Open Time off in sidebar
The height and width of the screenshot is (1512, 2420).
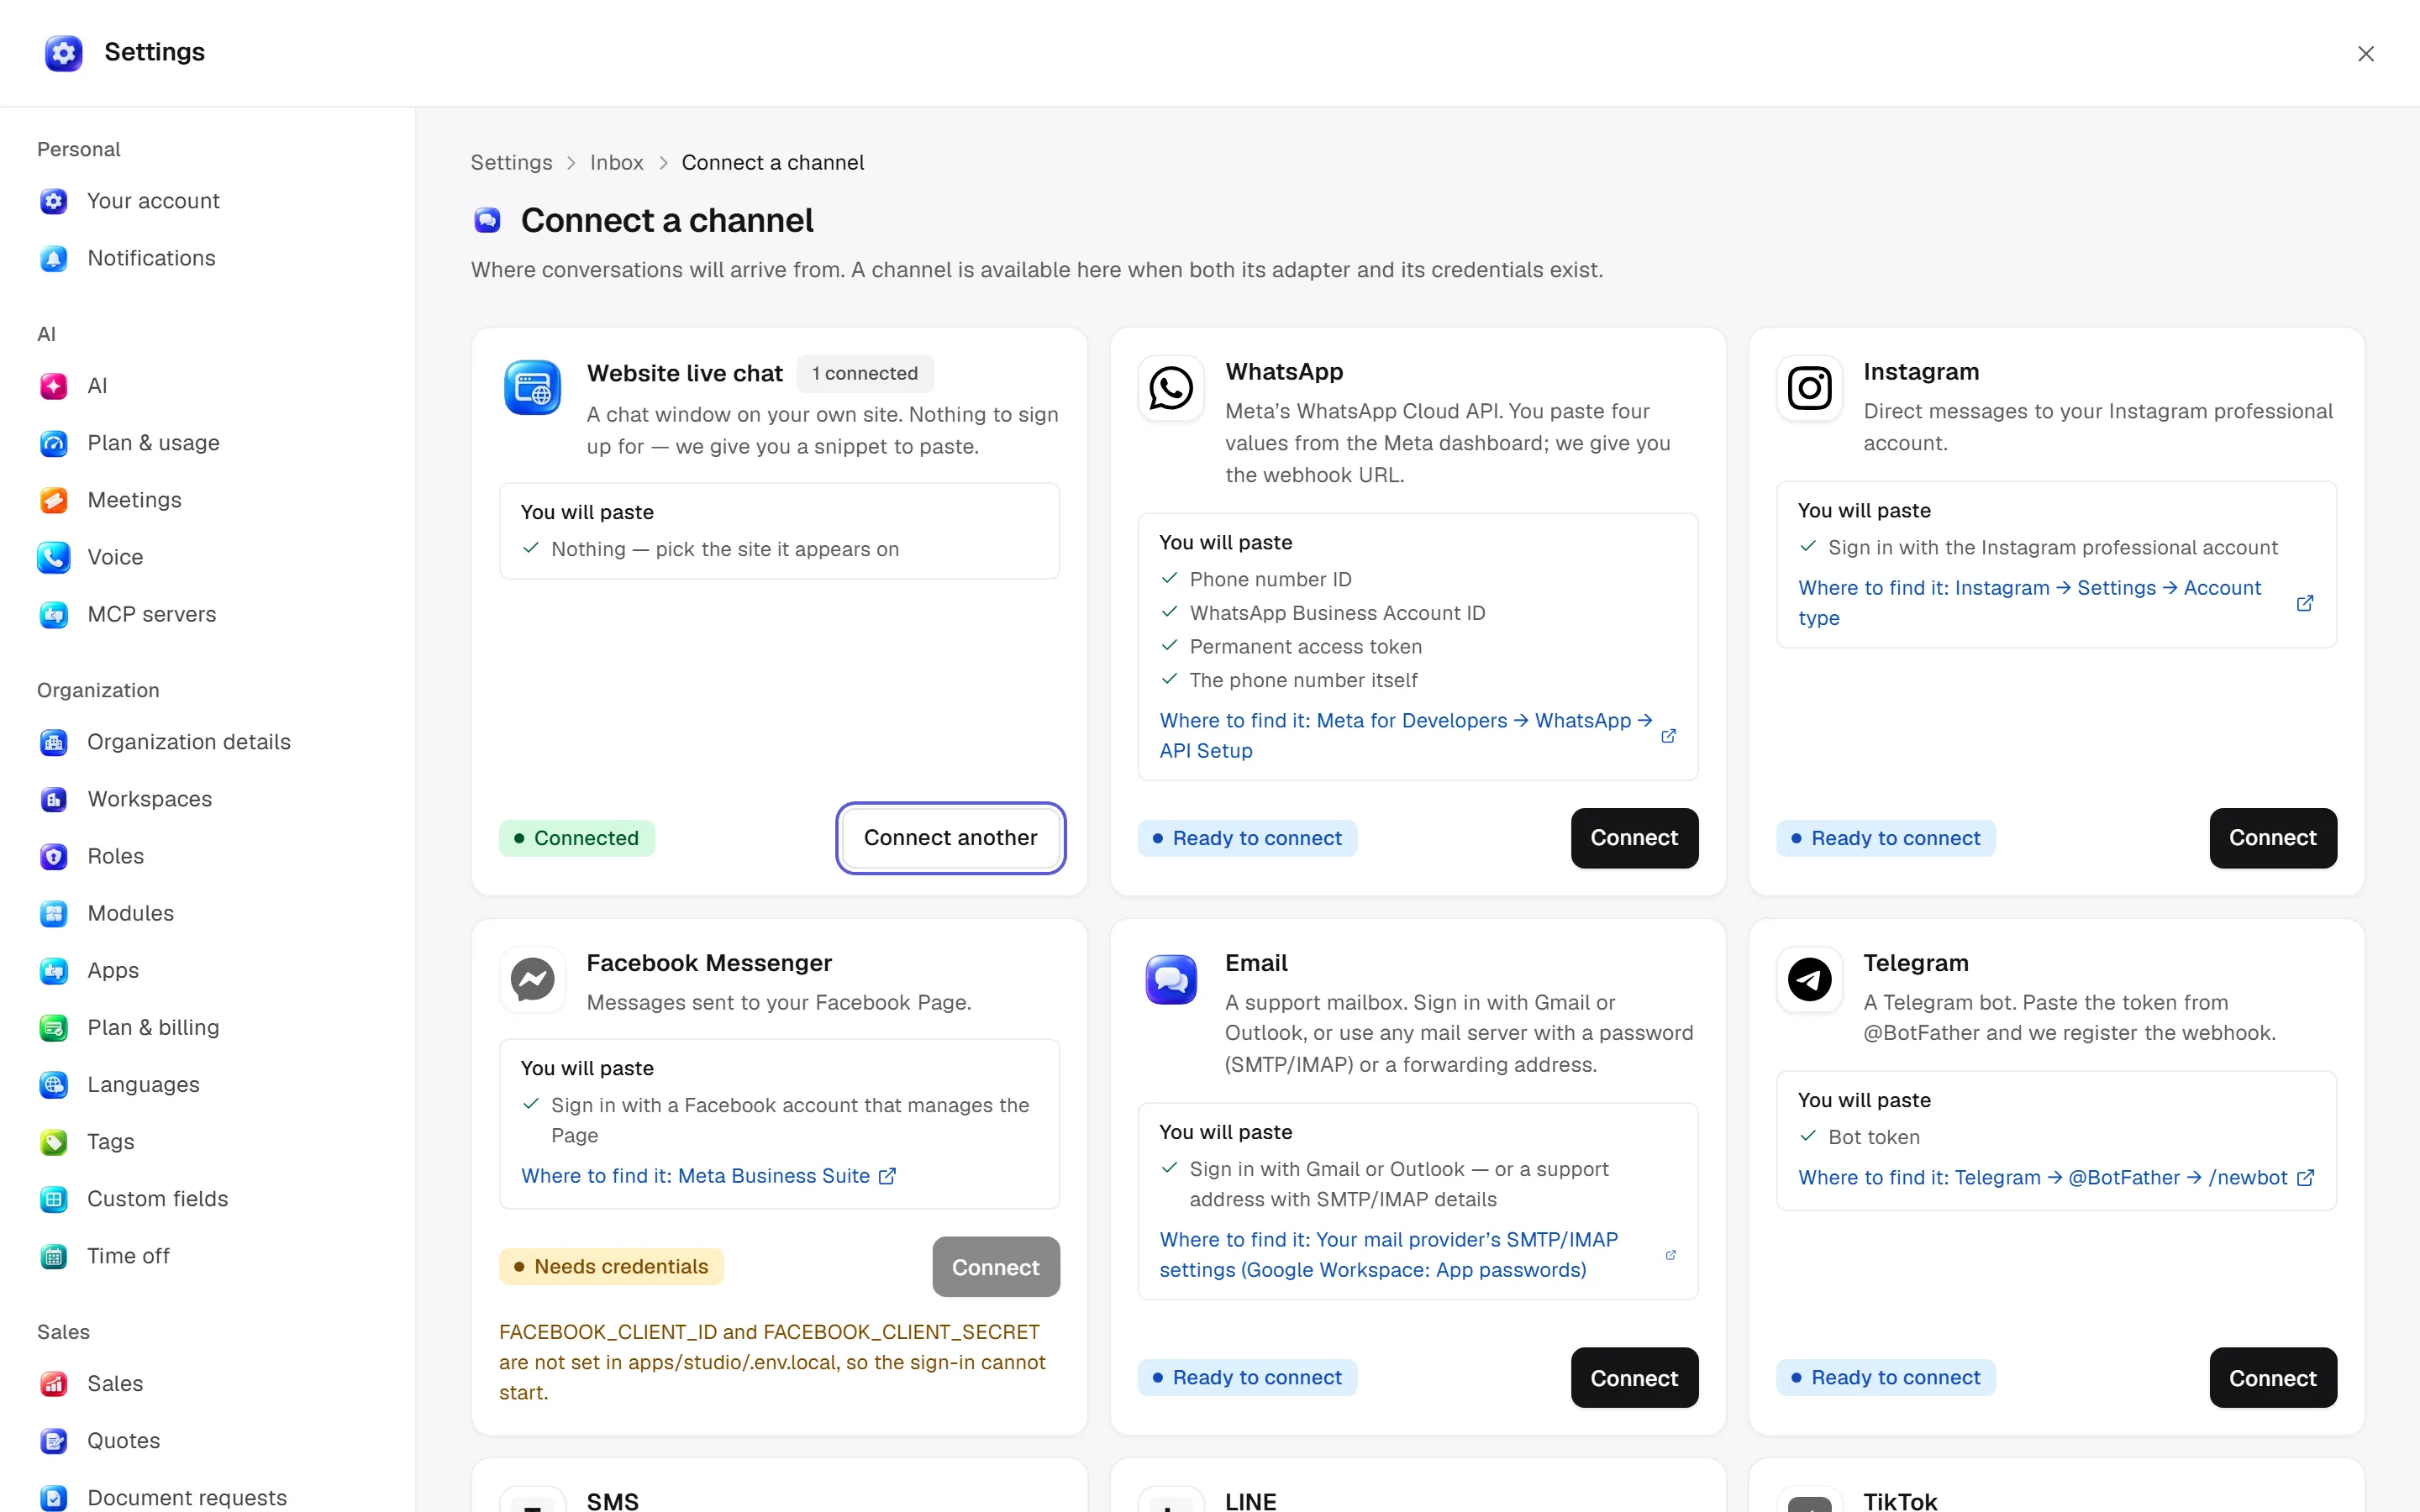point(128,1256)
